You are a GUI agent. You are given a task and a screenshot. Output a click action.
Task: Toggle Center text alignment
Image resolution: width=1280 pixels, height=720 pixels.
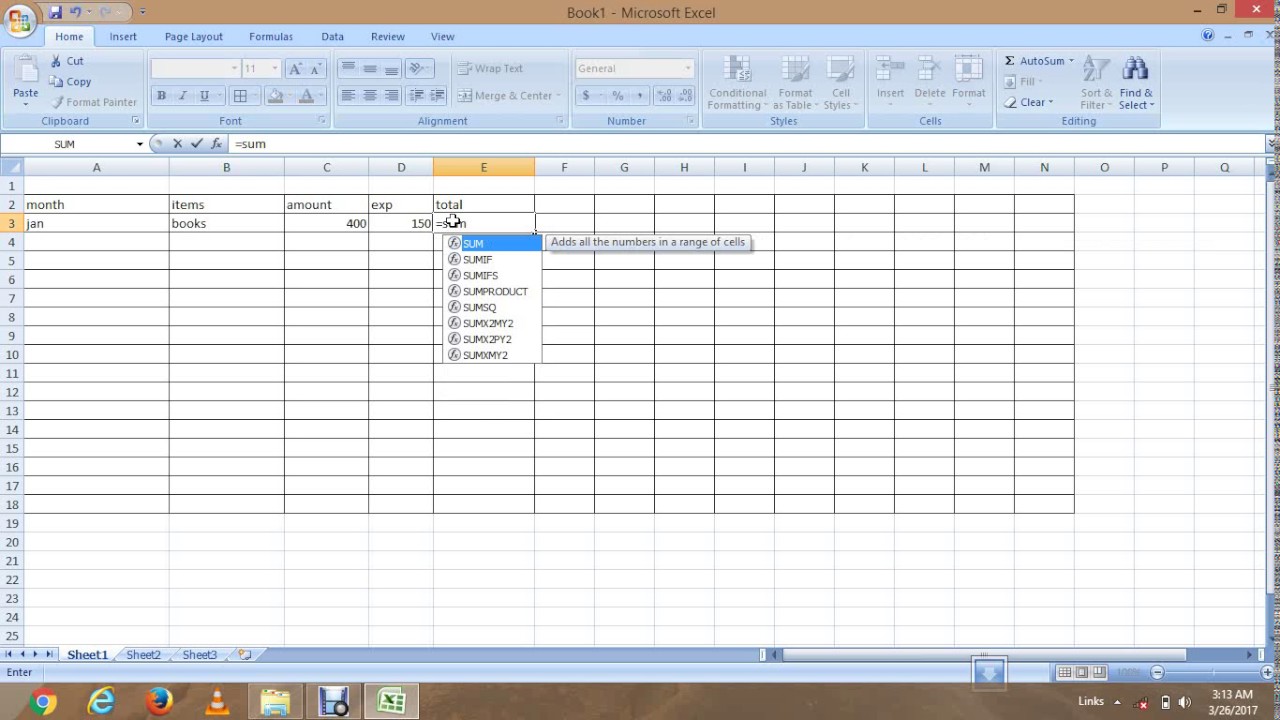tap(369, 95)
